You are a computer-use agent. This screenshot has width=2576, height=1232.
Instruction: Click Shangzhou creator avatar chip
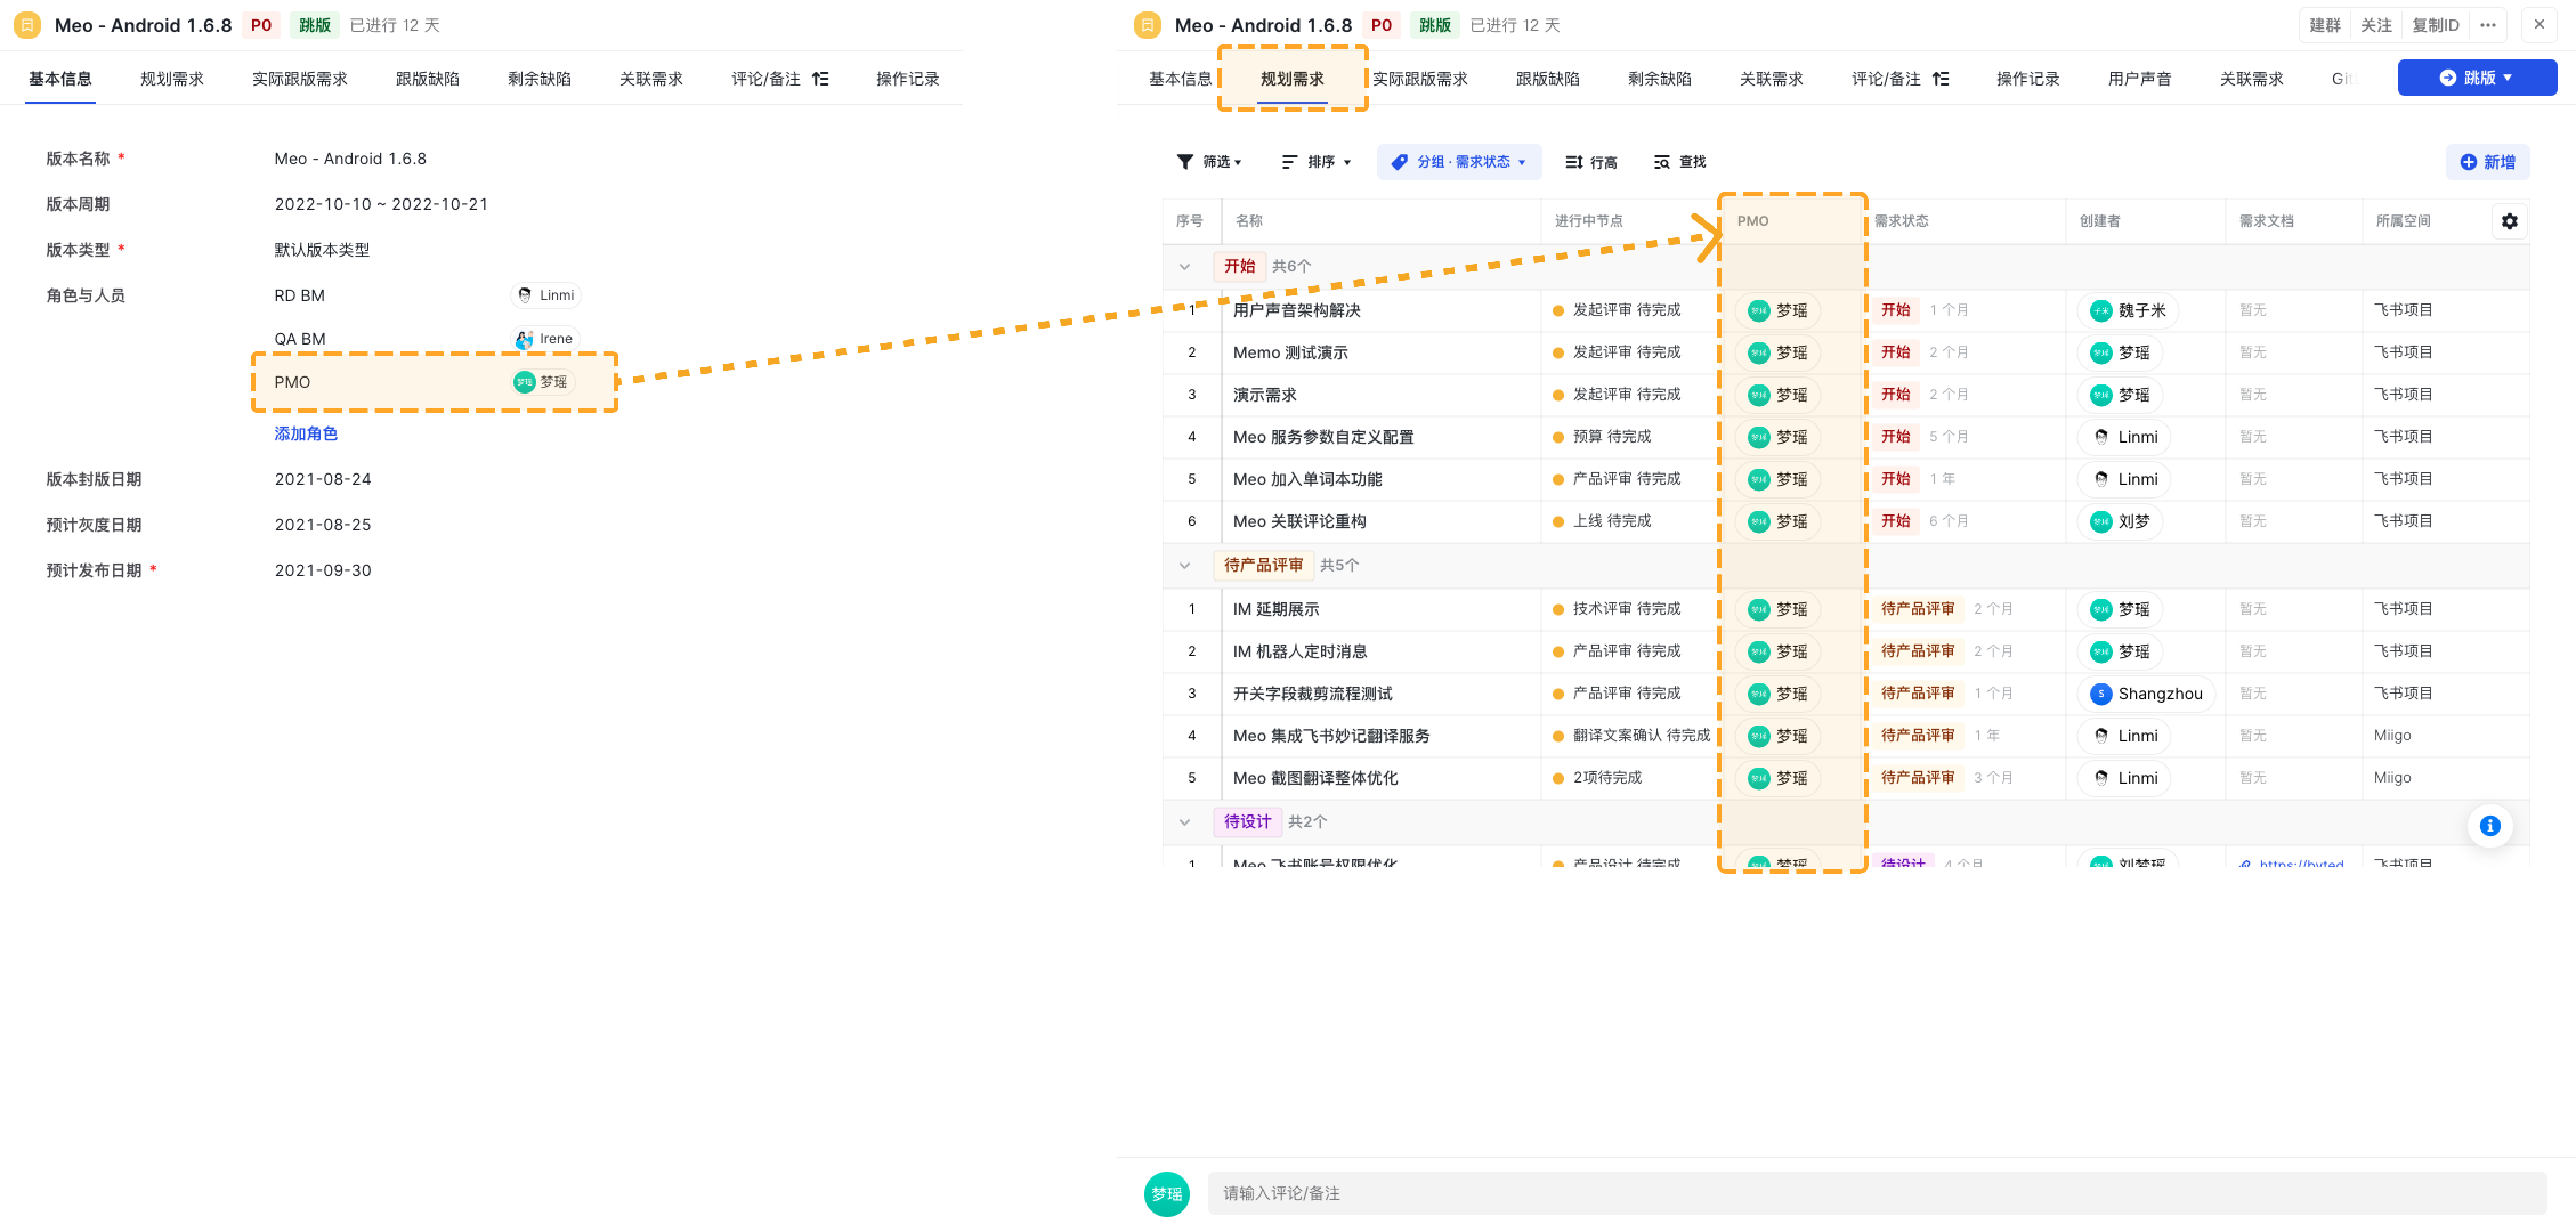[x=2146, y=694]
